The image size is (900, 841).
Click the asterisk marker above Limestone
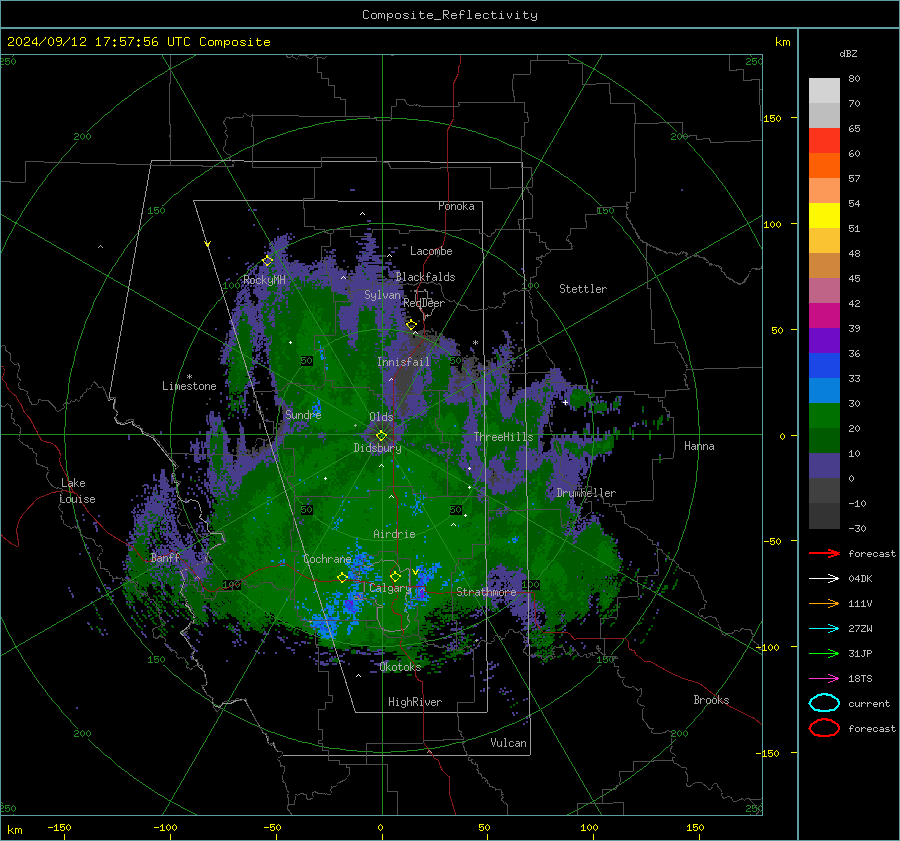click(x=189, y=377)
